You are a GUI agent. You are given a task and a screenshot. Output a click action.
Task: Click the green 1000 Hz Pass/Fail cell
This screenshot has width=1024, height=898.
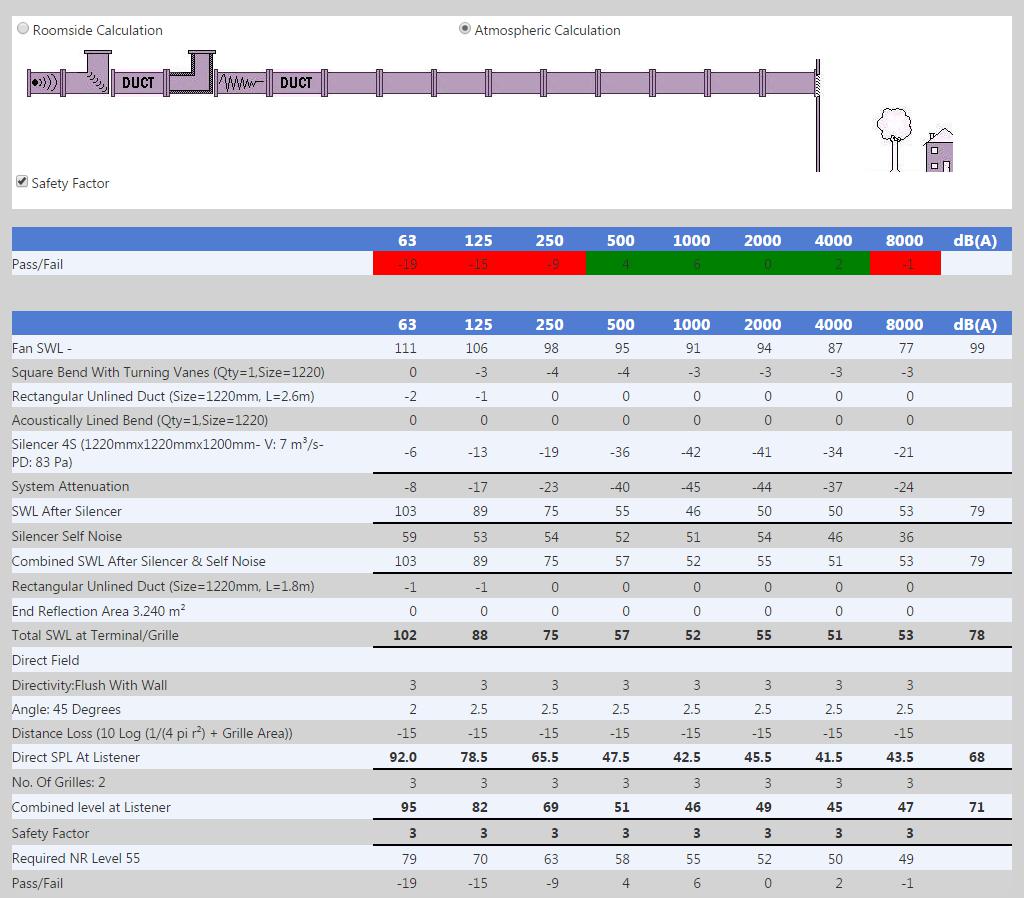pos(691,264)
